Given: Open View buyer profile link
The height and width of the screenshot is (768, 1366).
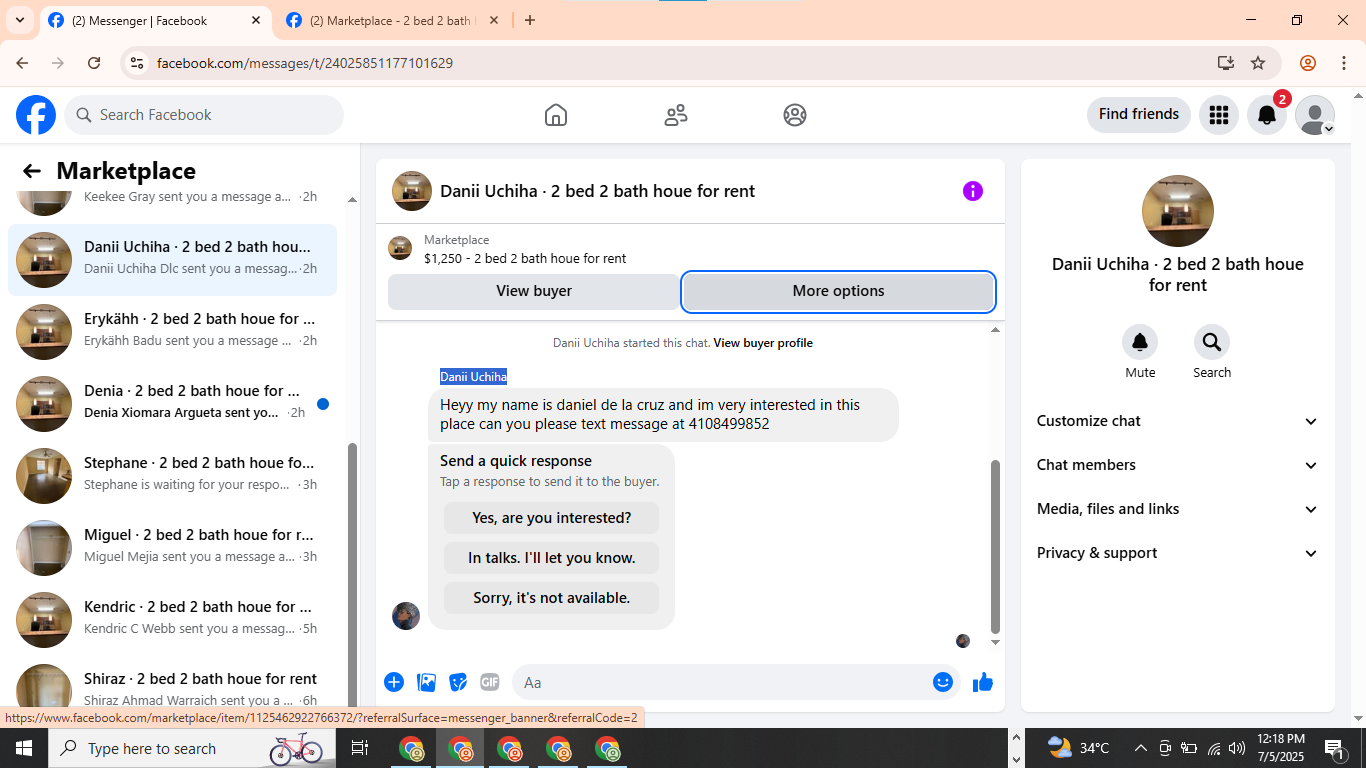Looking at the screenshot, I should 763,343.
